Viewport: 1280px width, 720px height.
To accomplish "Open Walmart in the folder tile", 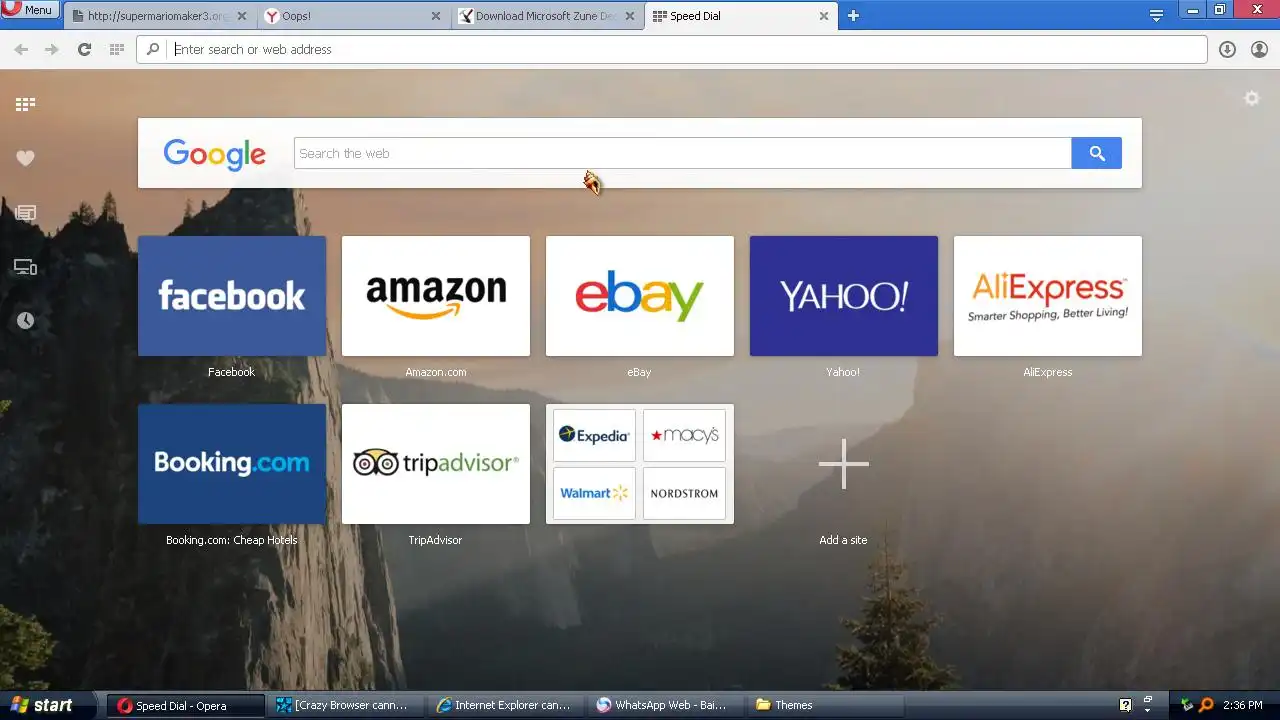I will [x=594, y=493].
